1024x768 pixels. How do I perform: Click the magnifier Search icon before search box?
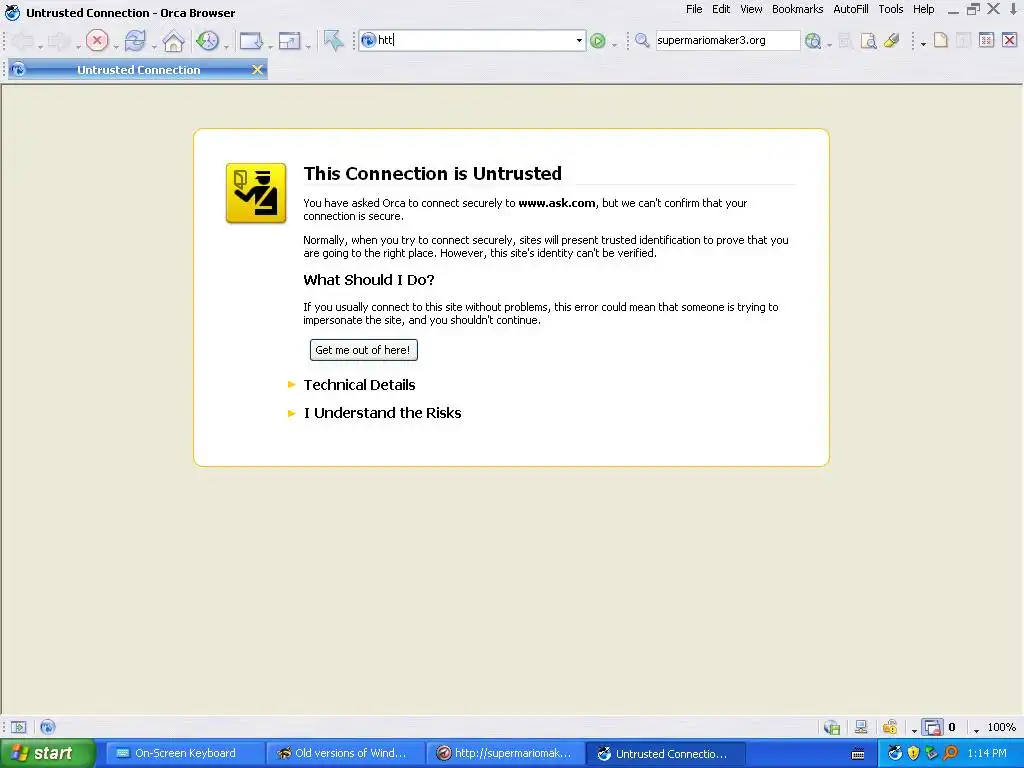pyautogui.click(x=642, y=40)
